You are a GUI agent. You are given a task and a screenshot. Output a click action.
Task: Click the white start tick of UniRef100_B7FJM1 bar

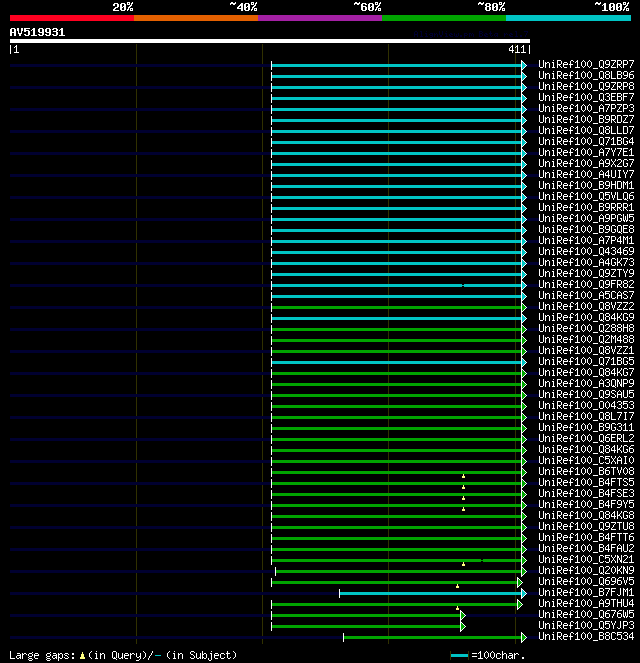point(339,593)
